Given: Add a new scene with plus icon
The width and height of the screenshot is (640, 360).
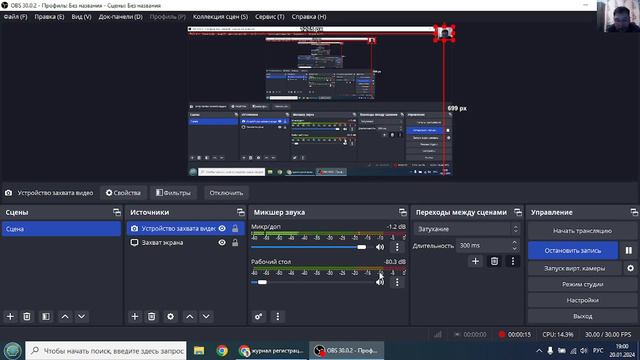Looking at the screenshot, I should (10, 316).
